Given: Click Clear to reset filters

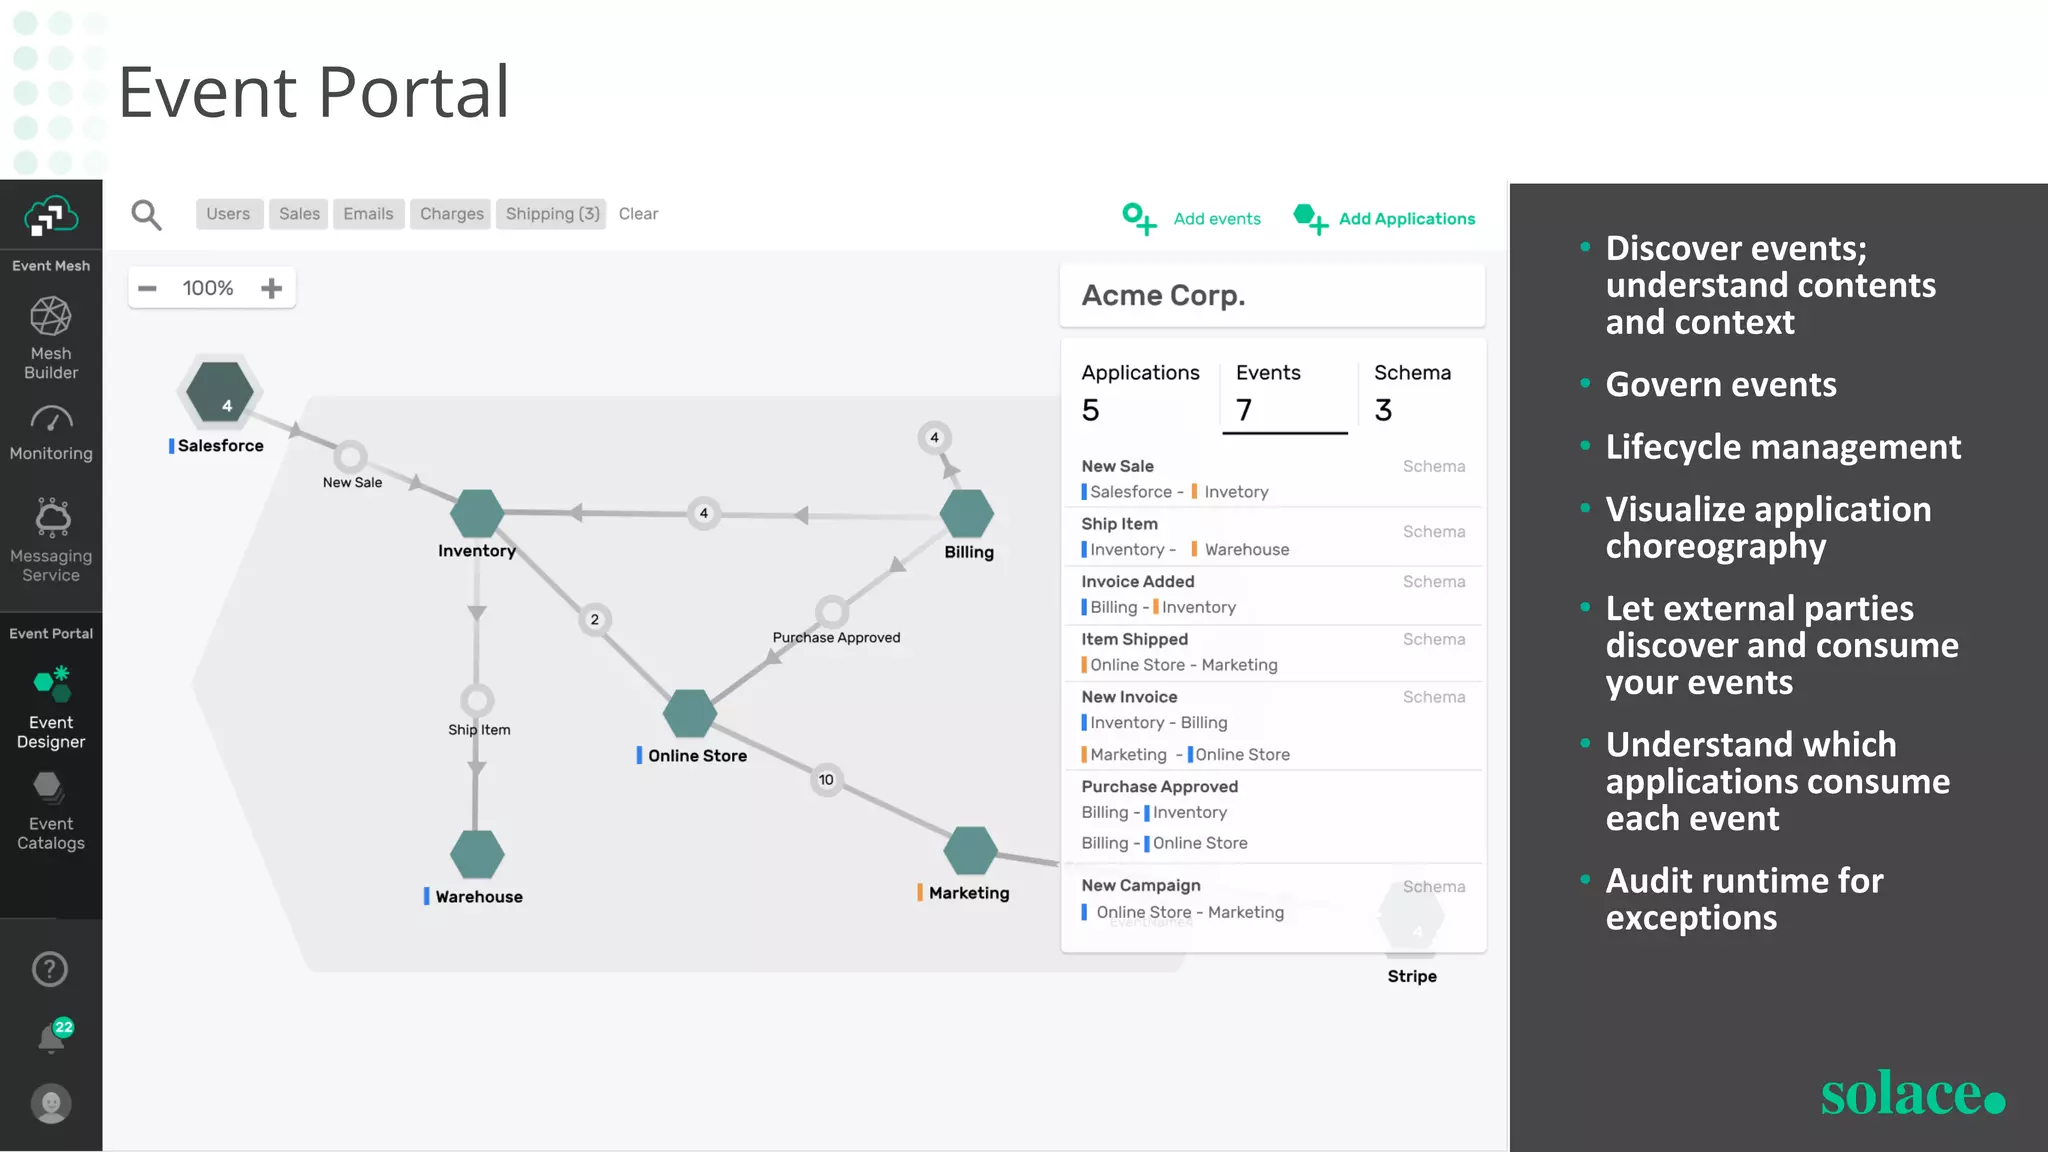Looking at the screenshot, I should [x=638, y=214].
